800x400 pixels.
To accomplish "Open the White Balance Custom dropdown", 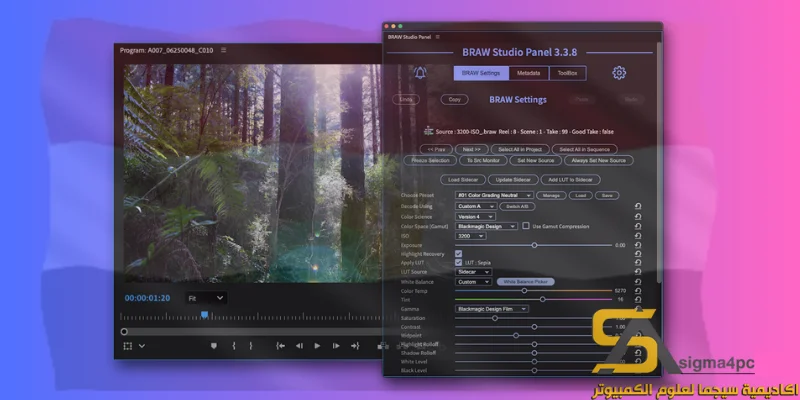I will tap(473, 282).
